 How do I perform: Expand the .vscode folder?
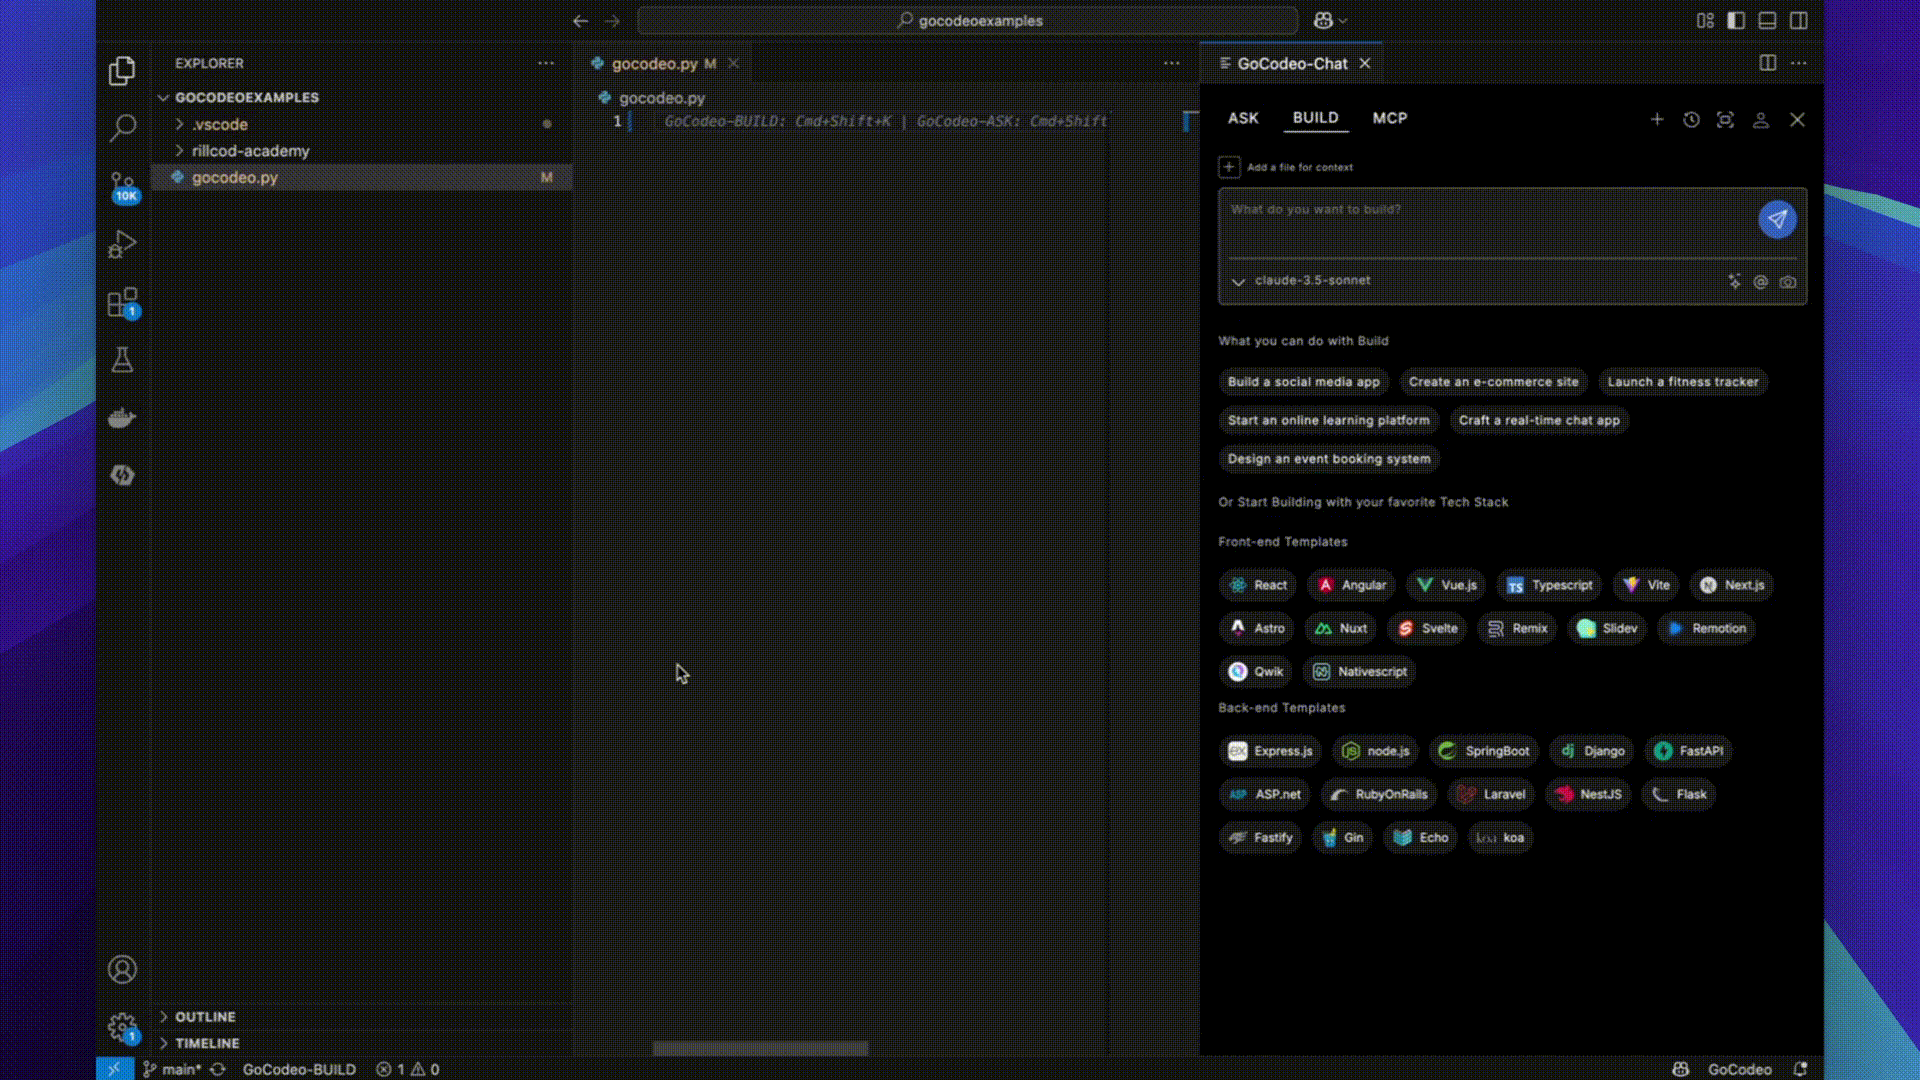[x=219, y=124]
